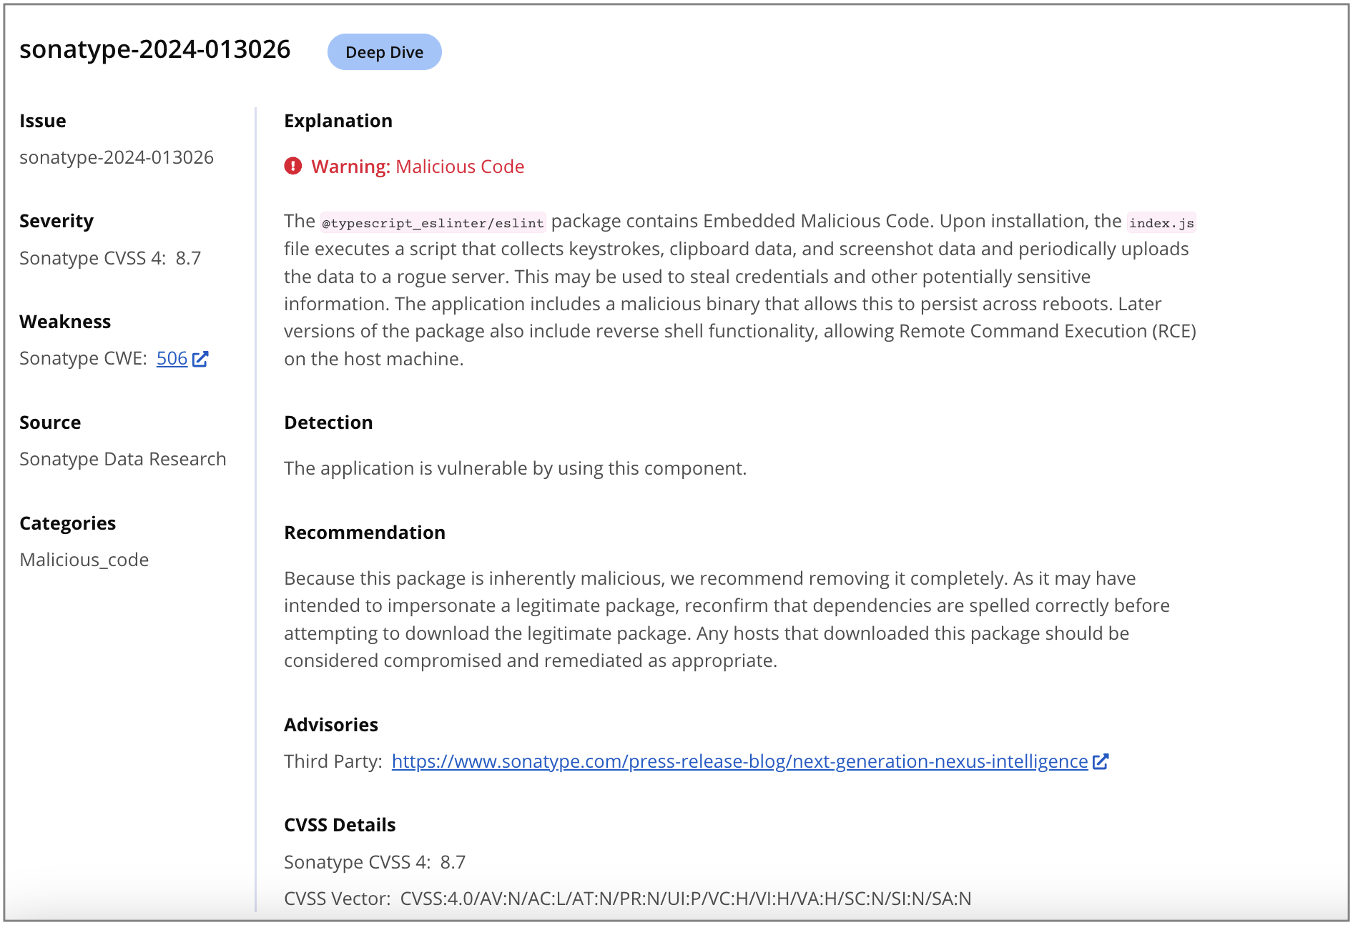
Task: Click the red warning exclamation icon
Action: tap(293, 166)
